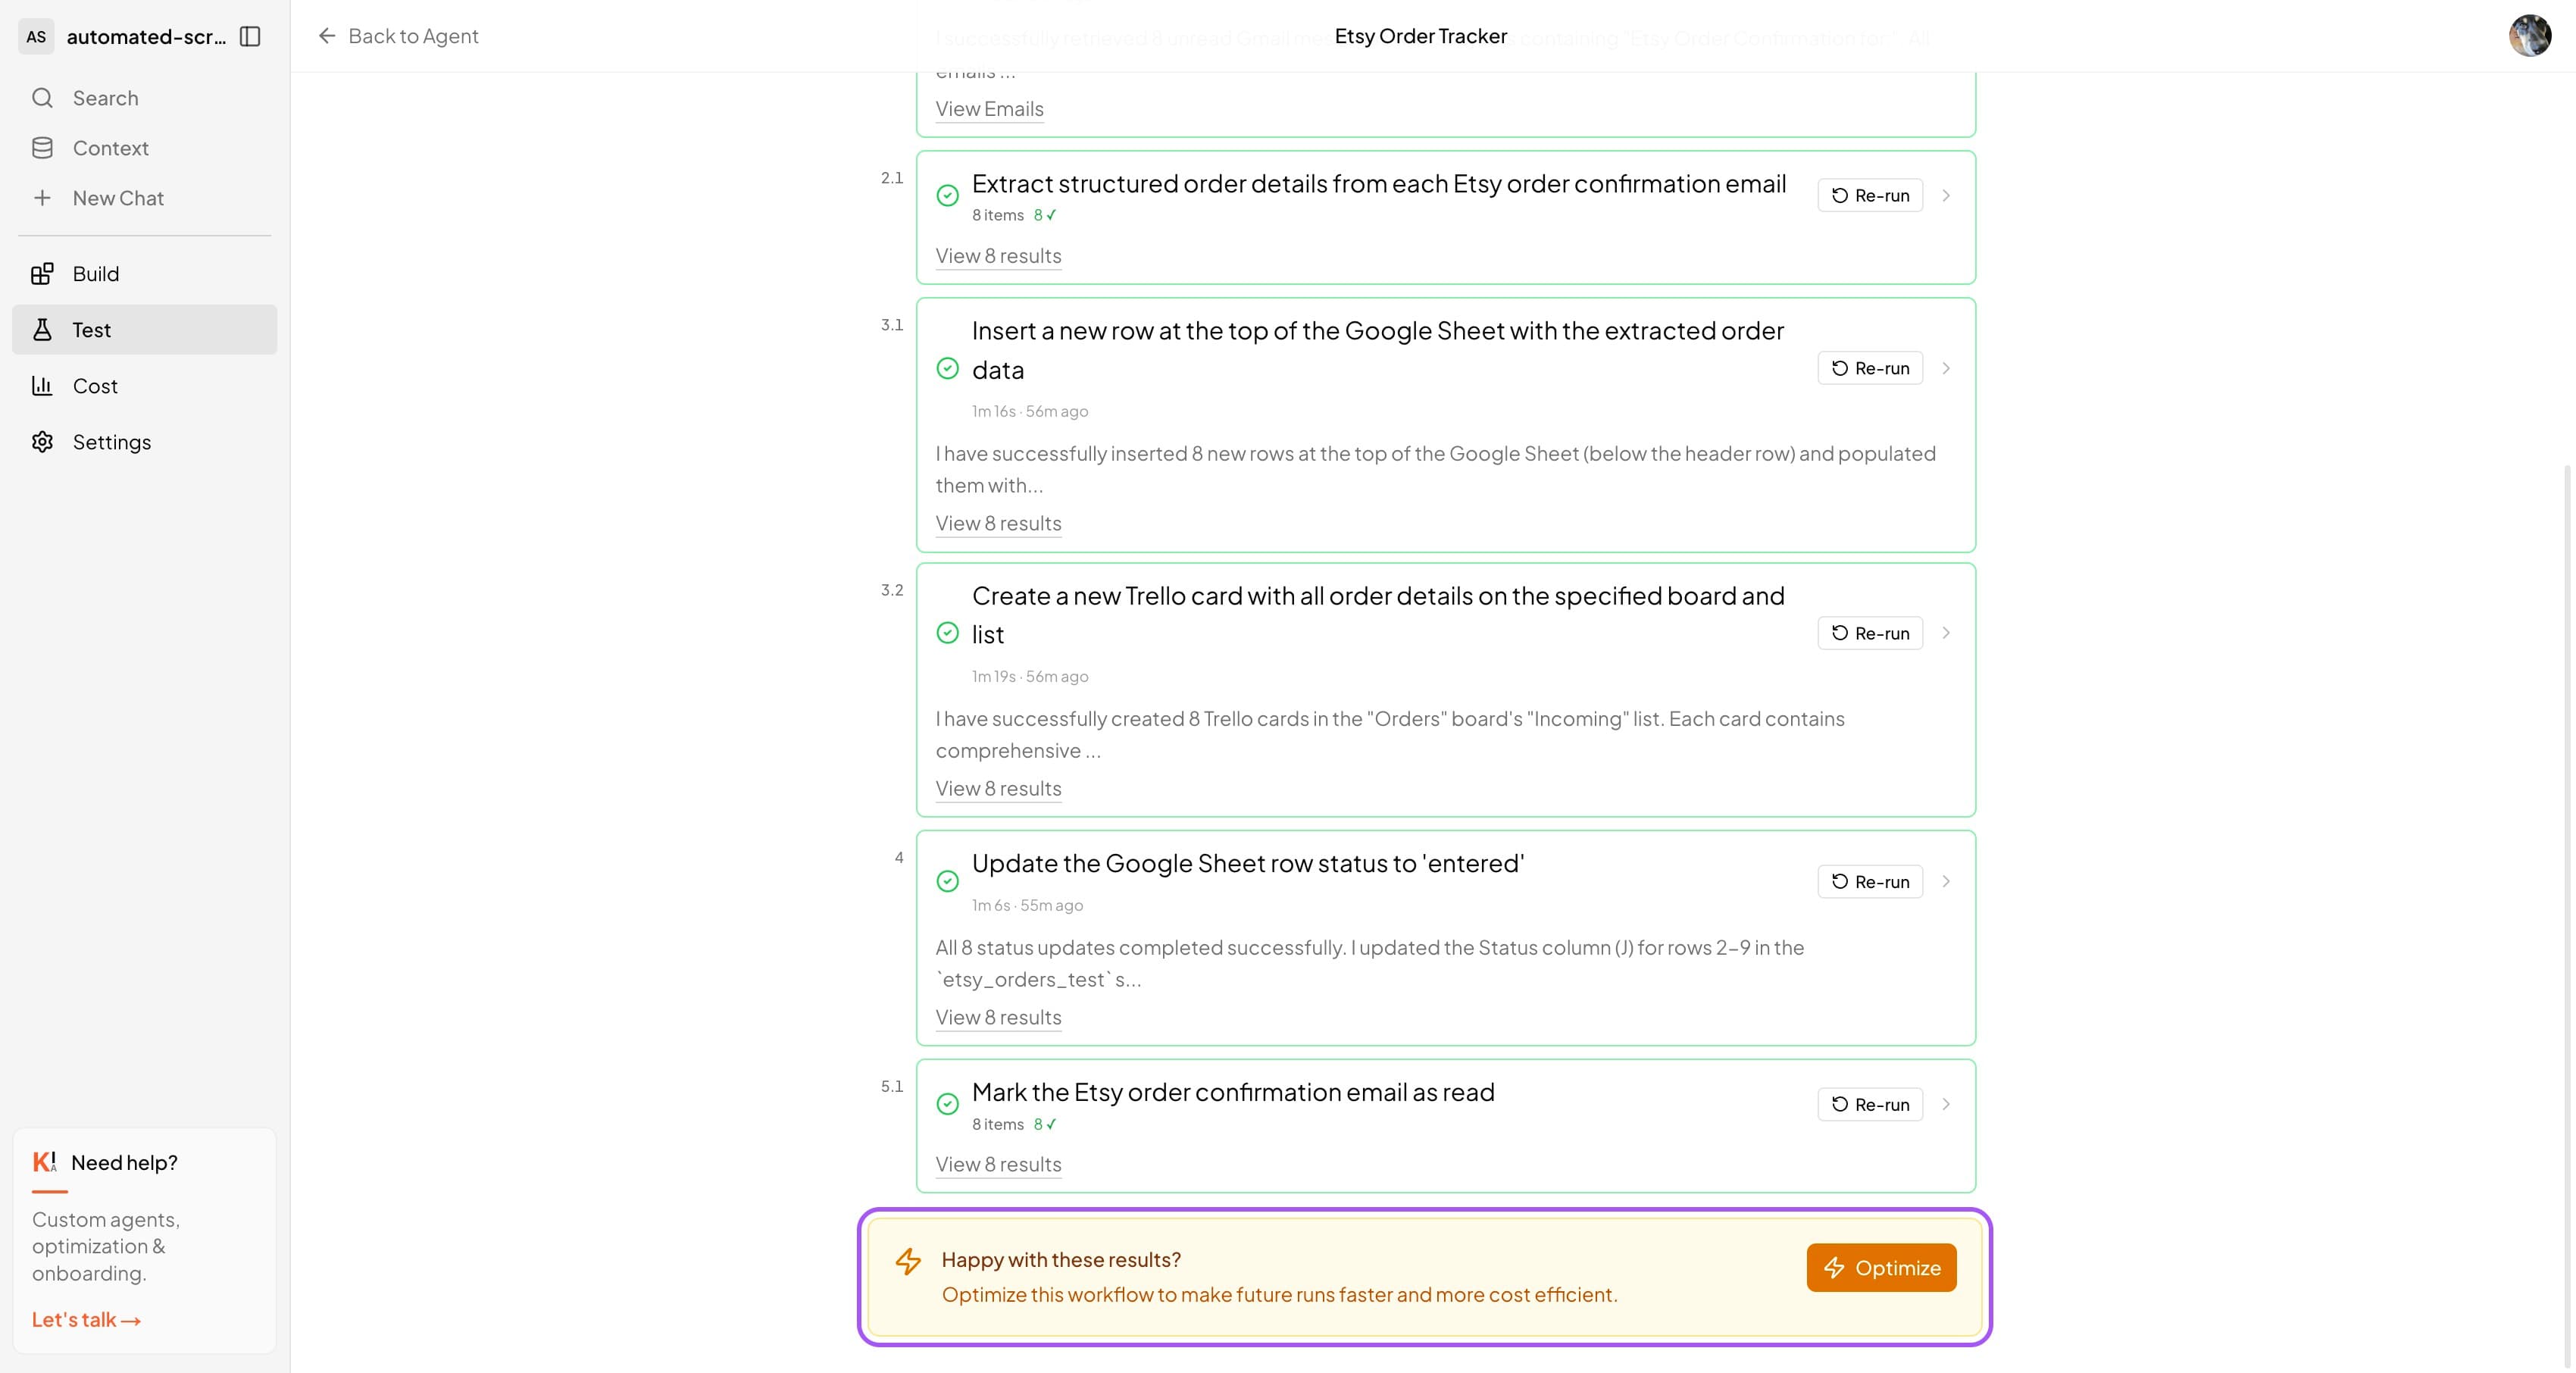View the Cost chart icon in sidebar
This screenshot has width=2576, height=1373.
click(43, 386)
